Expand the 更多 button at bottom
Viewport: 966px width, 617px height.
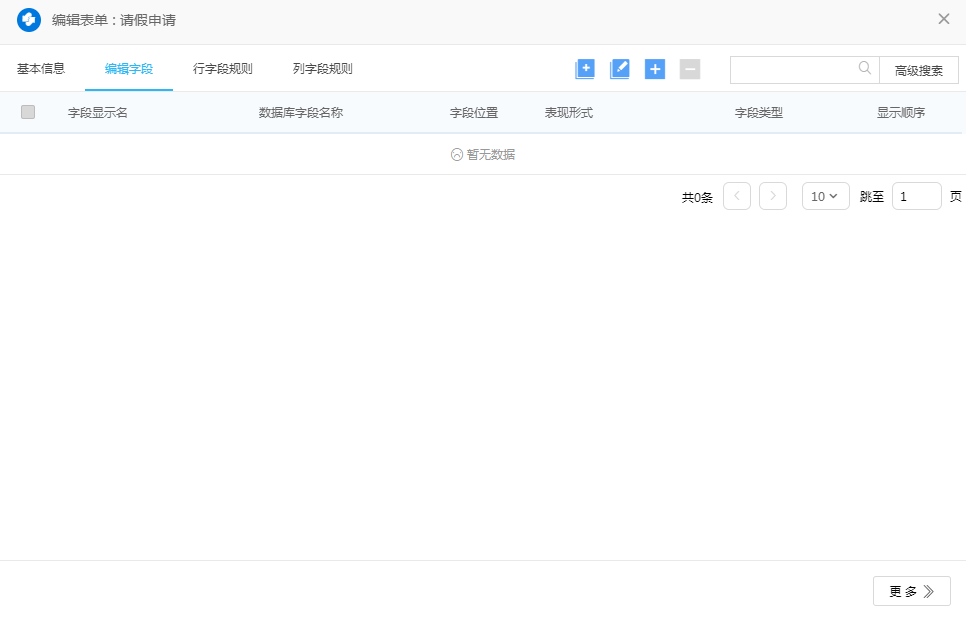pos(911,591)
